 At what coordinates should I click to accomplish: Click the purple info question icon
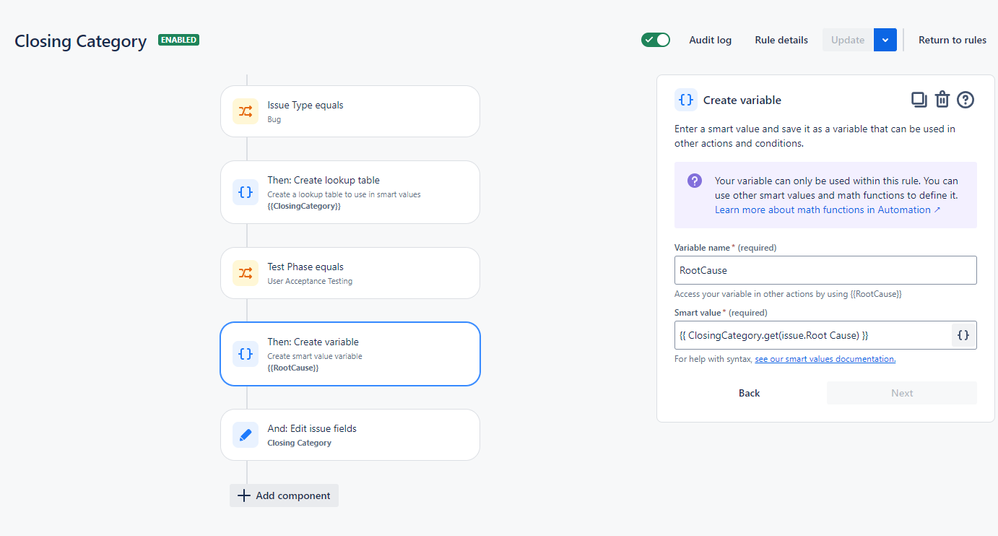click(x=694, y=181)
